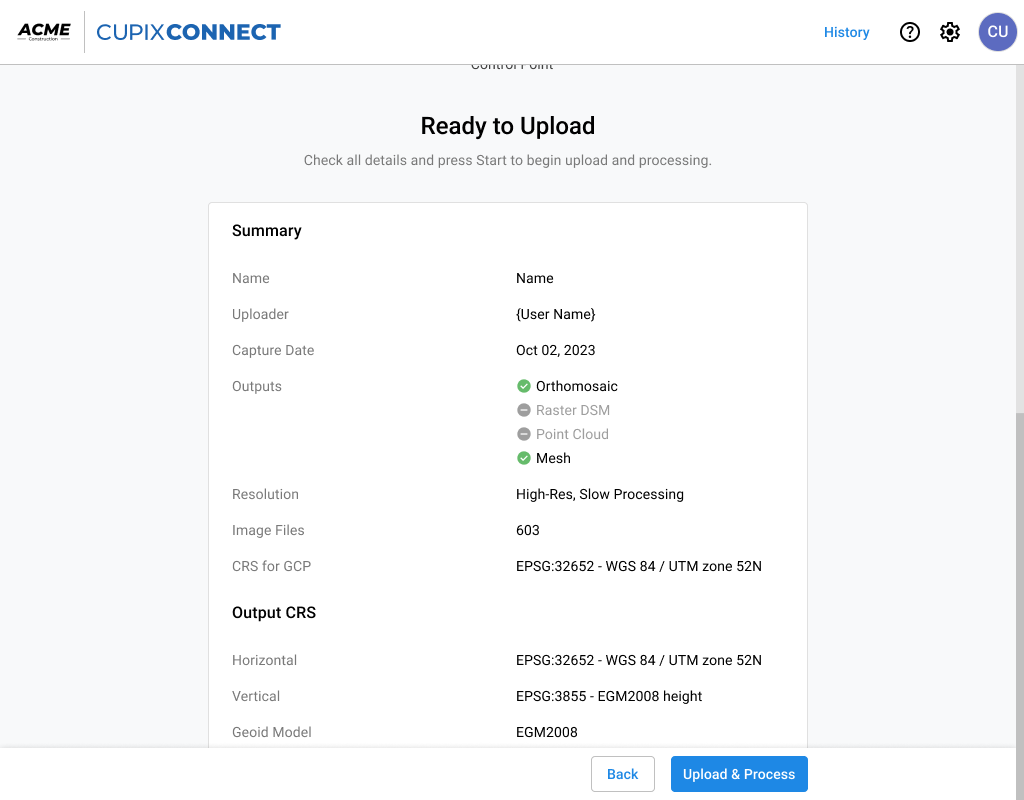The height and width of the screenshot is (800, 1024).
Task: Click the green check next to Mesh
Action: (x=523, y=458)
